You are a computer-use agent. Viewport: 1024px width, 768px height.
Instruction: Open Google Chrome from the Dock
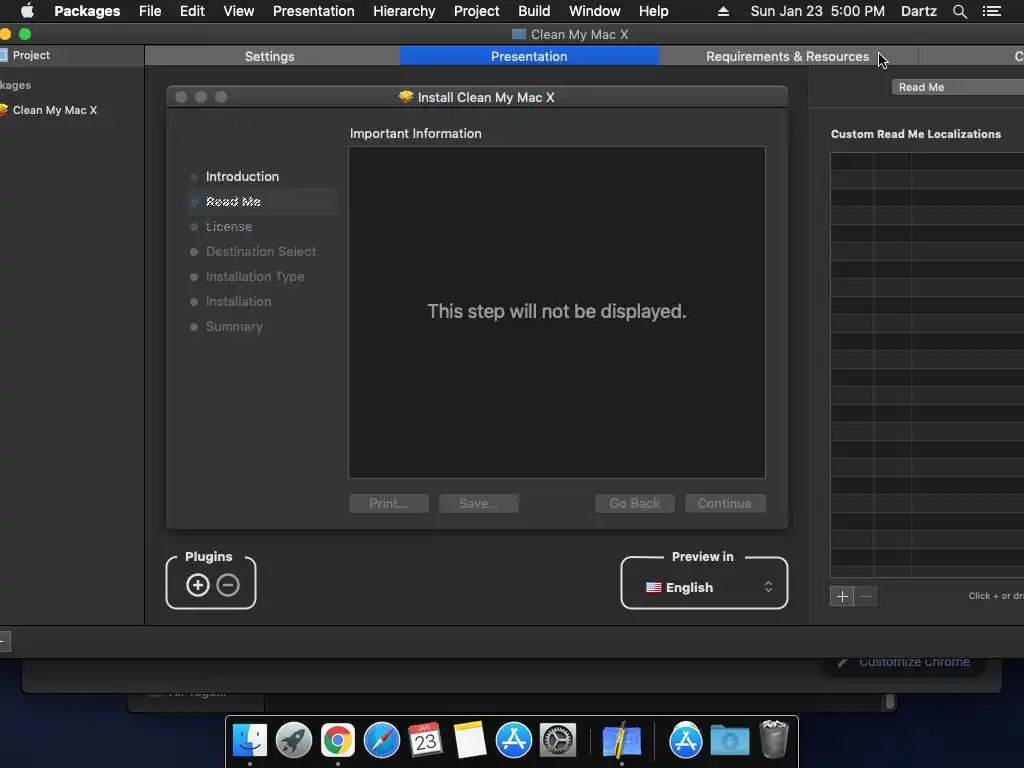pos(338,740)
